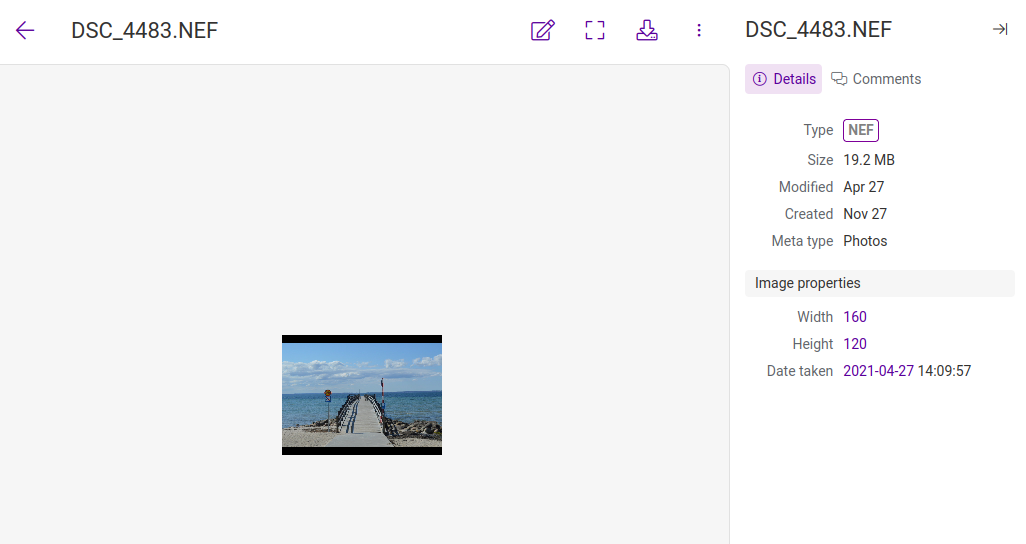Viewport: 1026px width, 544px height.
Task: Download the DSC_4483.NEF file
Action: coord(646,30)
